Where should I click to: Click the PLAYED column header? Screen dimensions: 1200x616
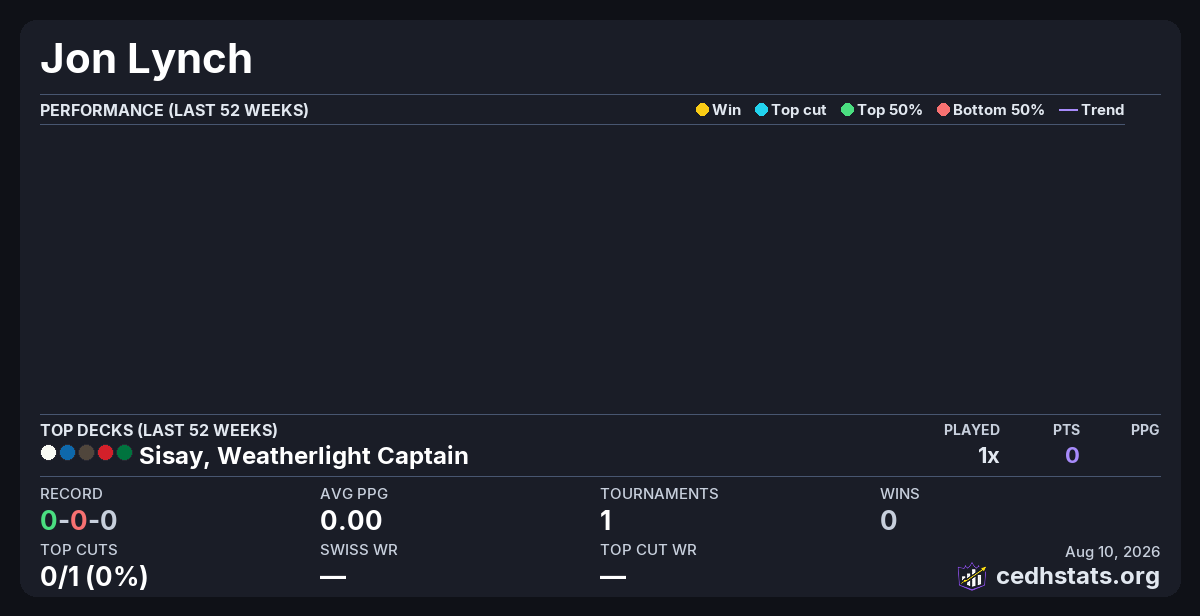coord(972,430)
